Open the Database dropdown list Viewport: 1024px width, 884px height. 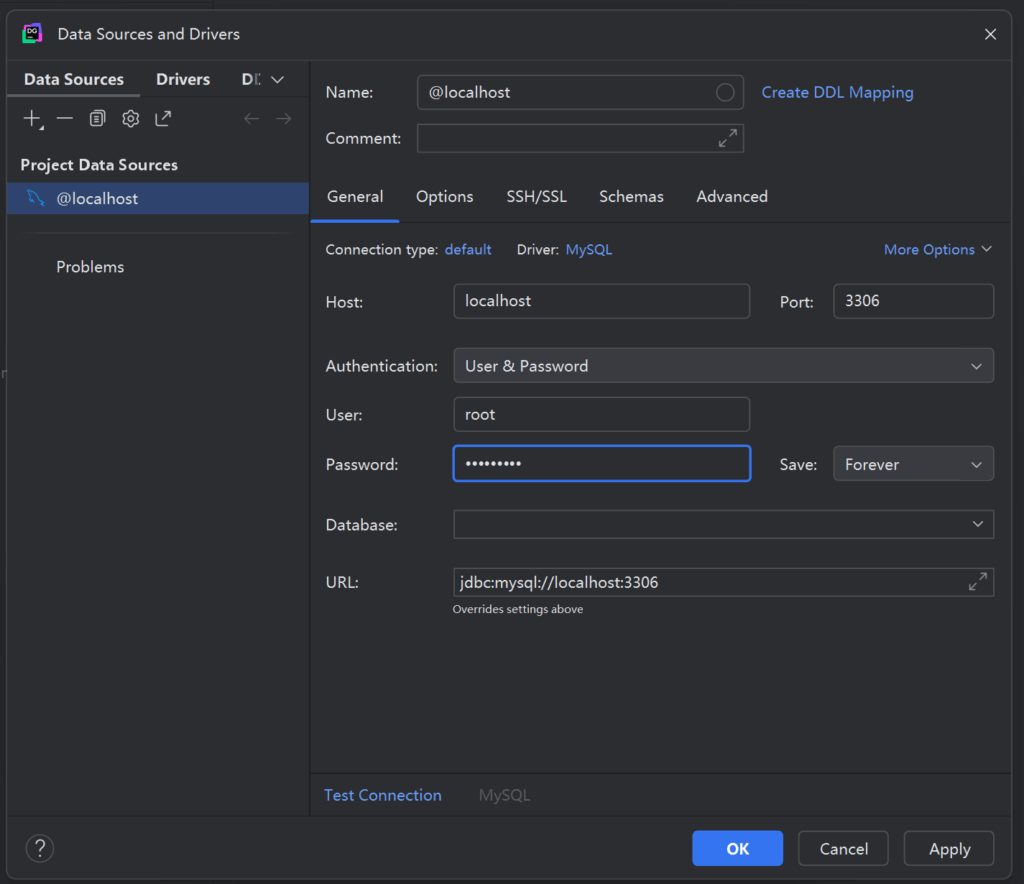(x=723, y=524)
